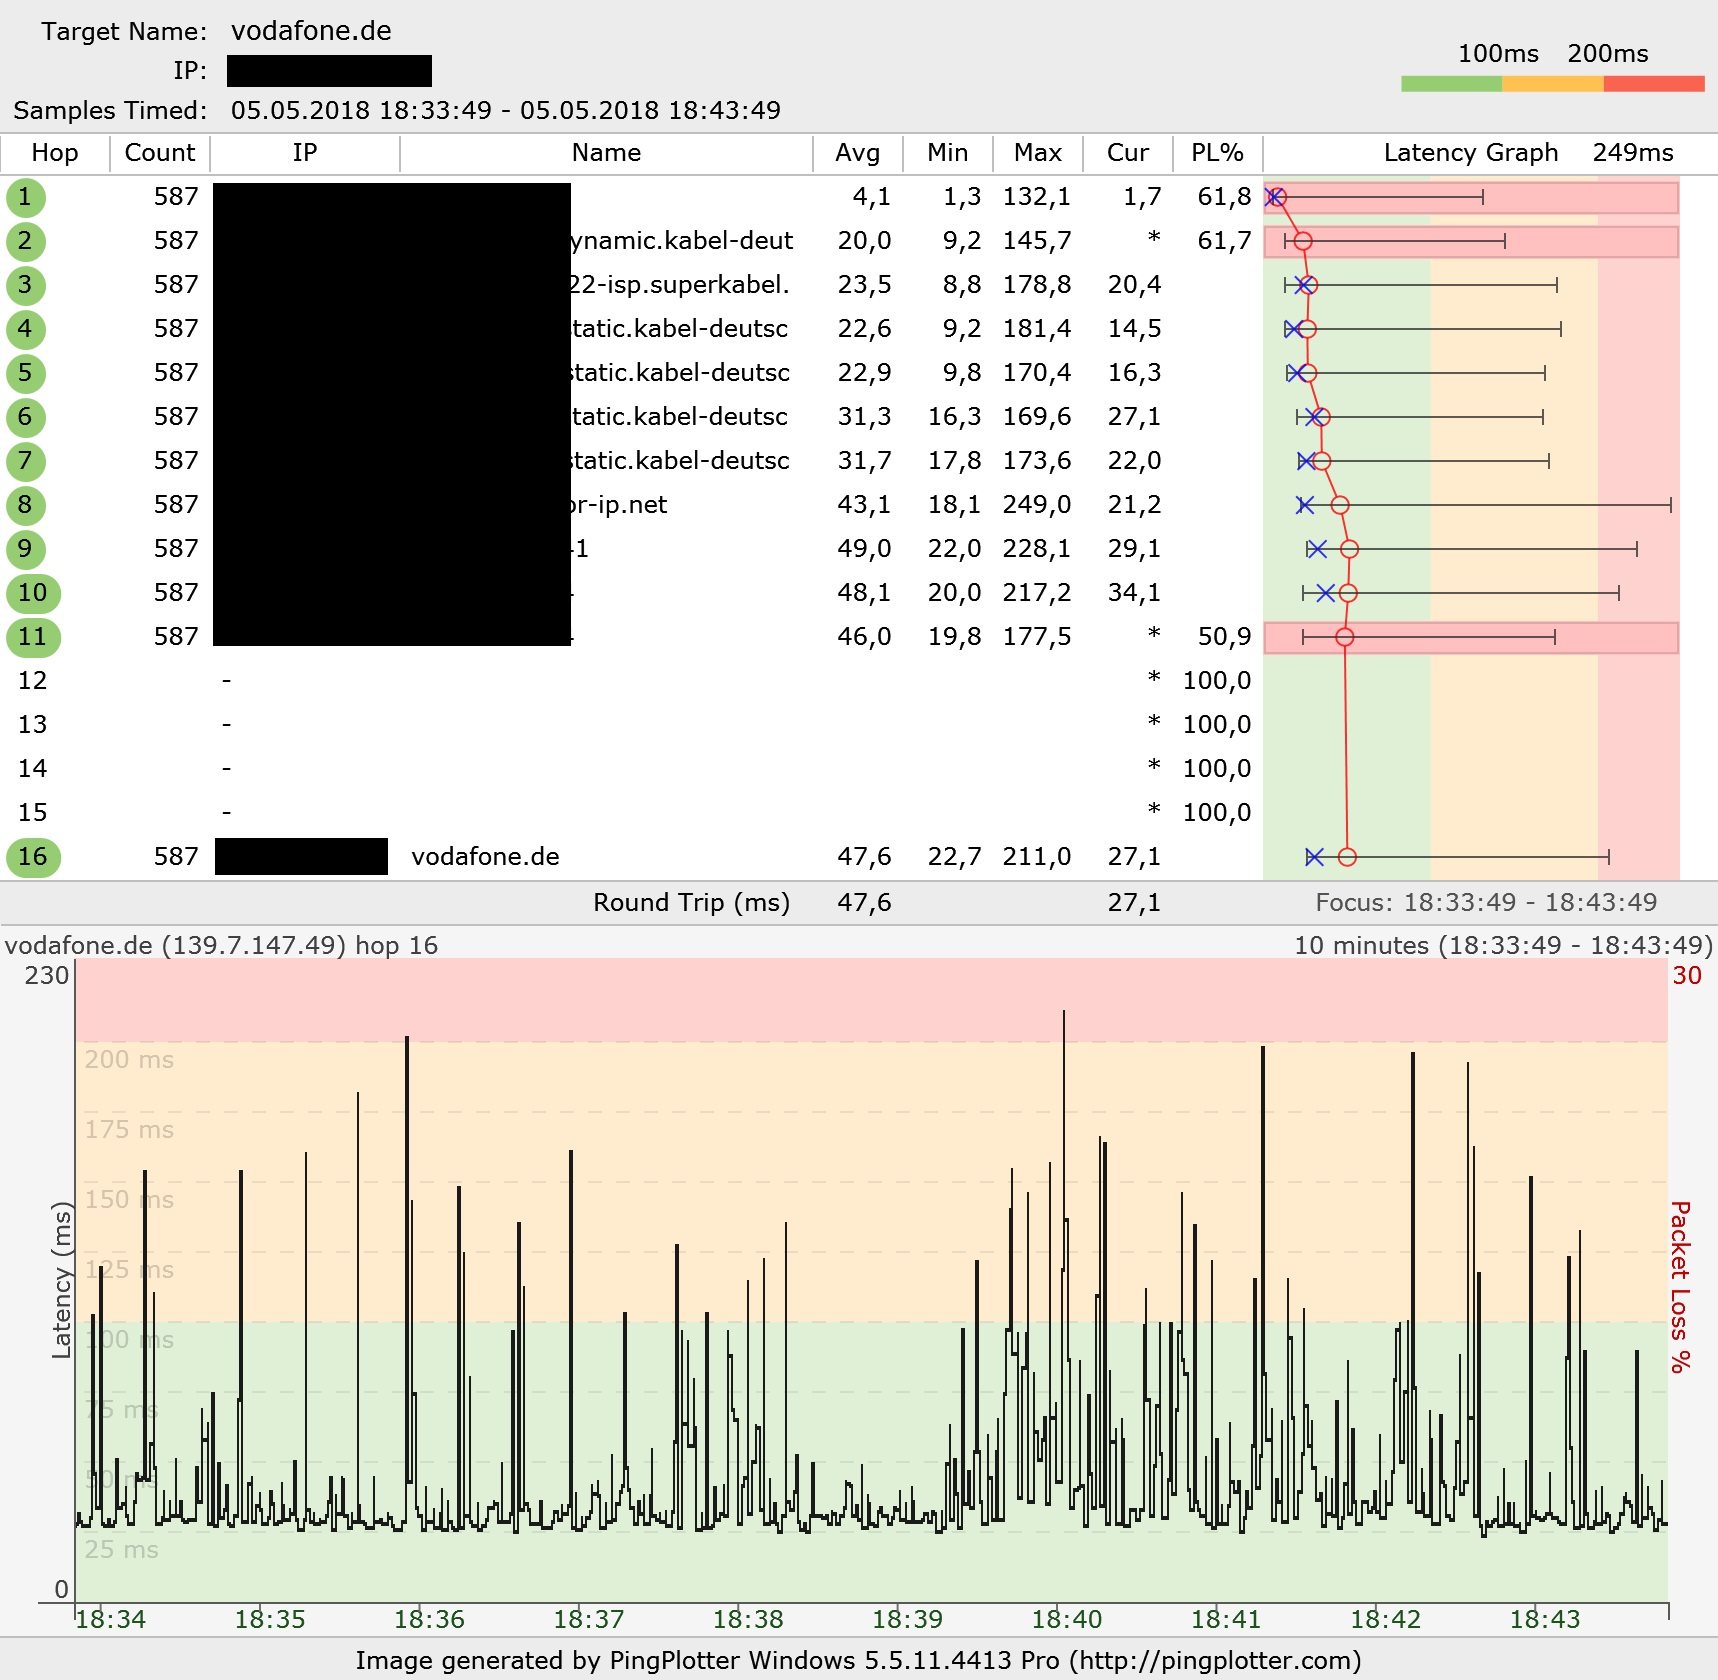Viewport: 1718px width, 1680px height.
Task: Click packet loss 61,8 for hop 1
Action: click(1224, 197)
